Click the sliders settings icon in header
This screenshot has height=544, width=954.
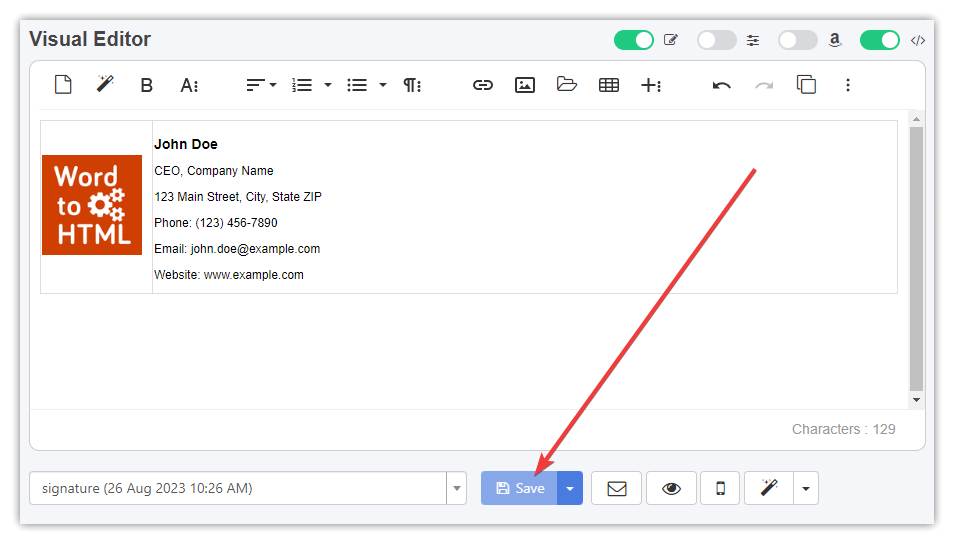pyautogui.click(x=753, y=41)
